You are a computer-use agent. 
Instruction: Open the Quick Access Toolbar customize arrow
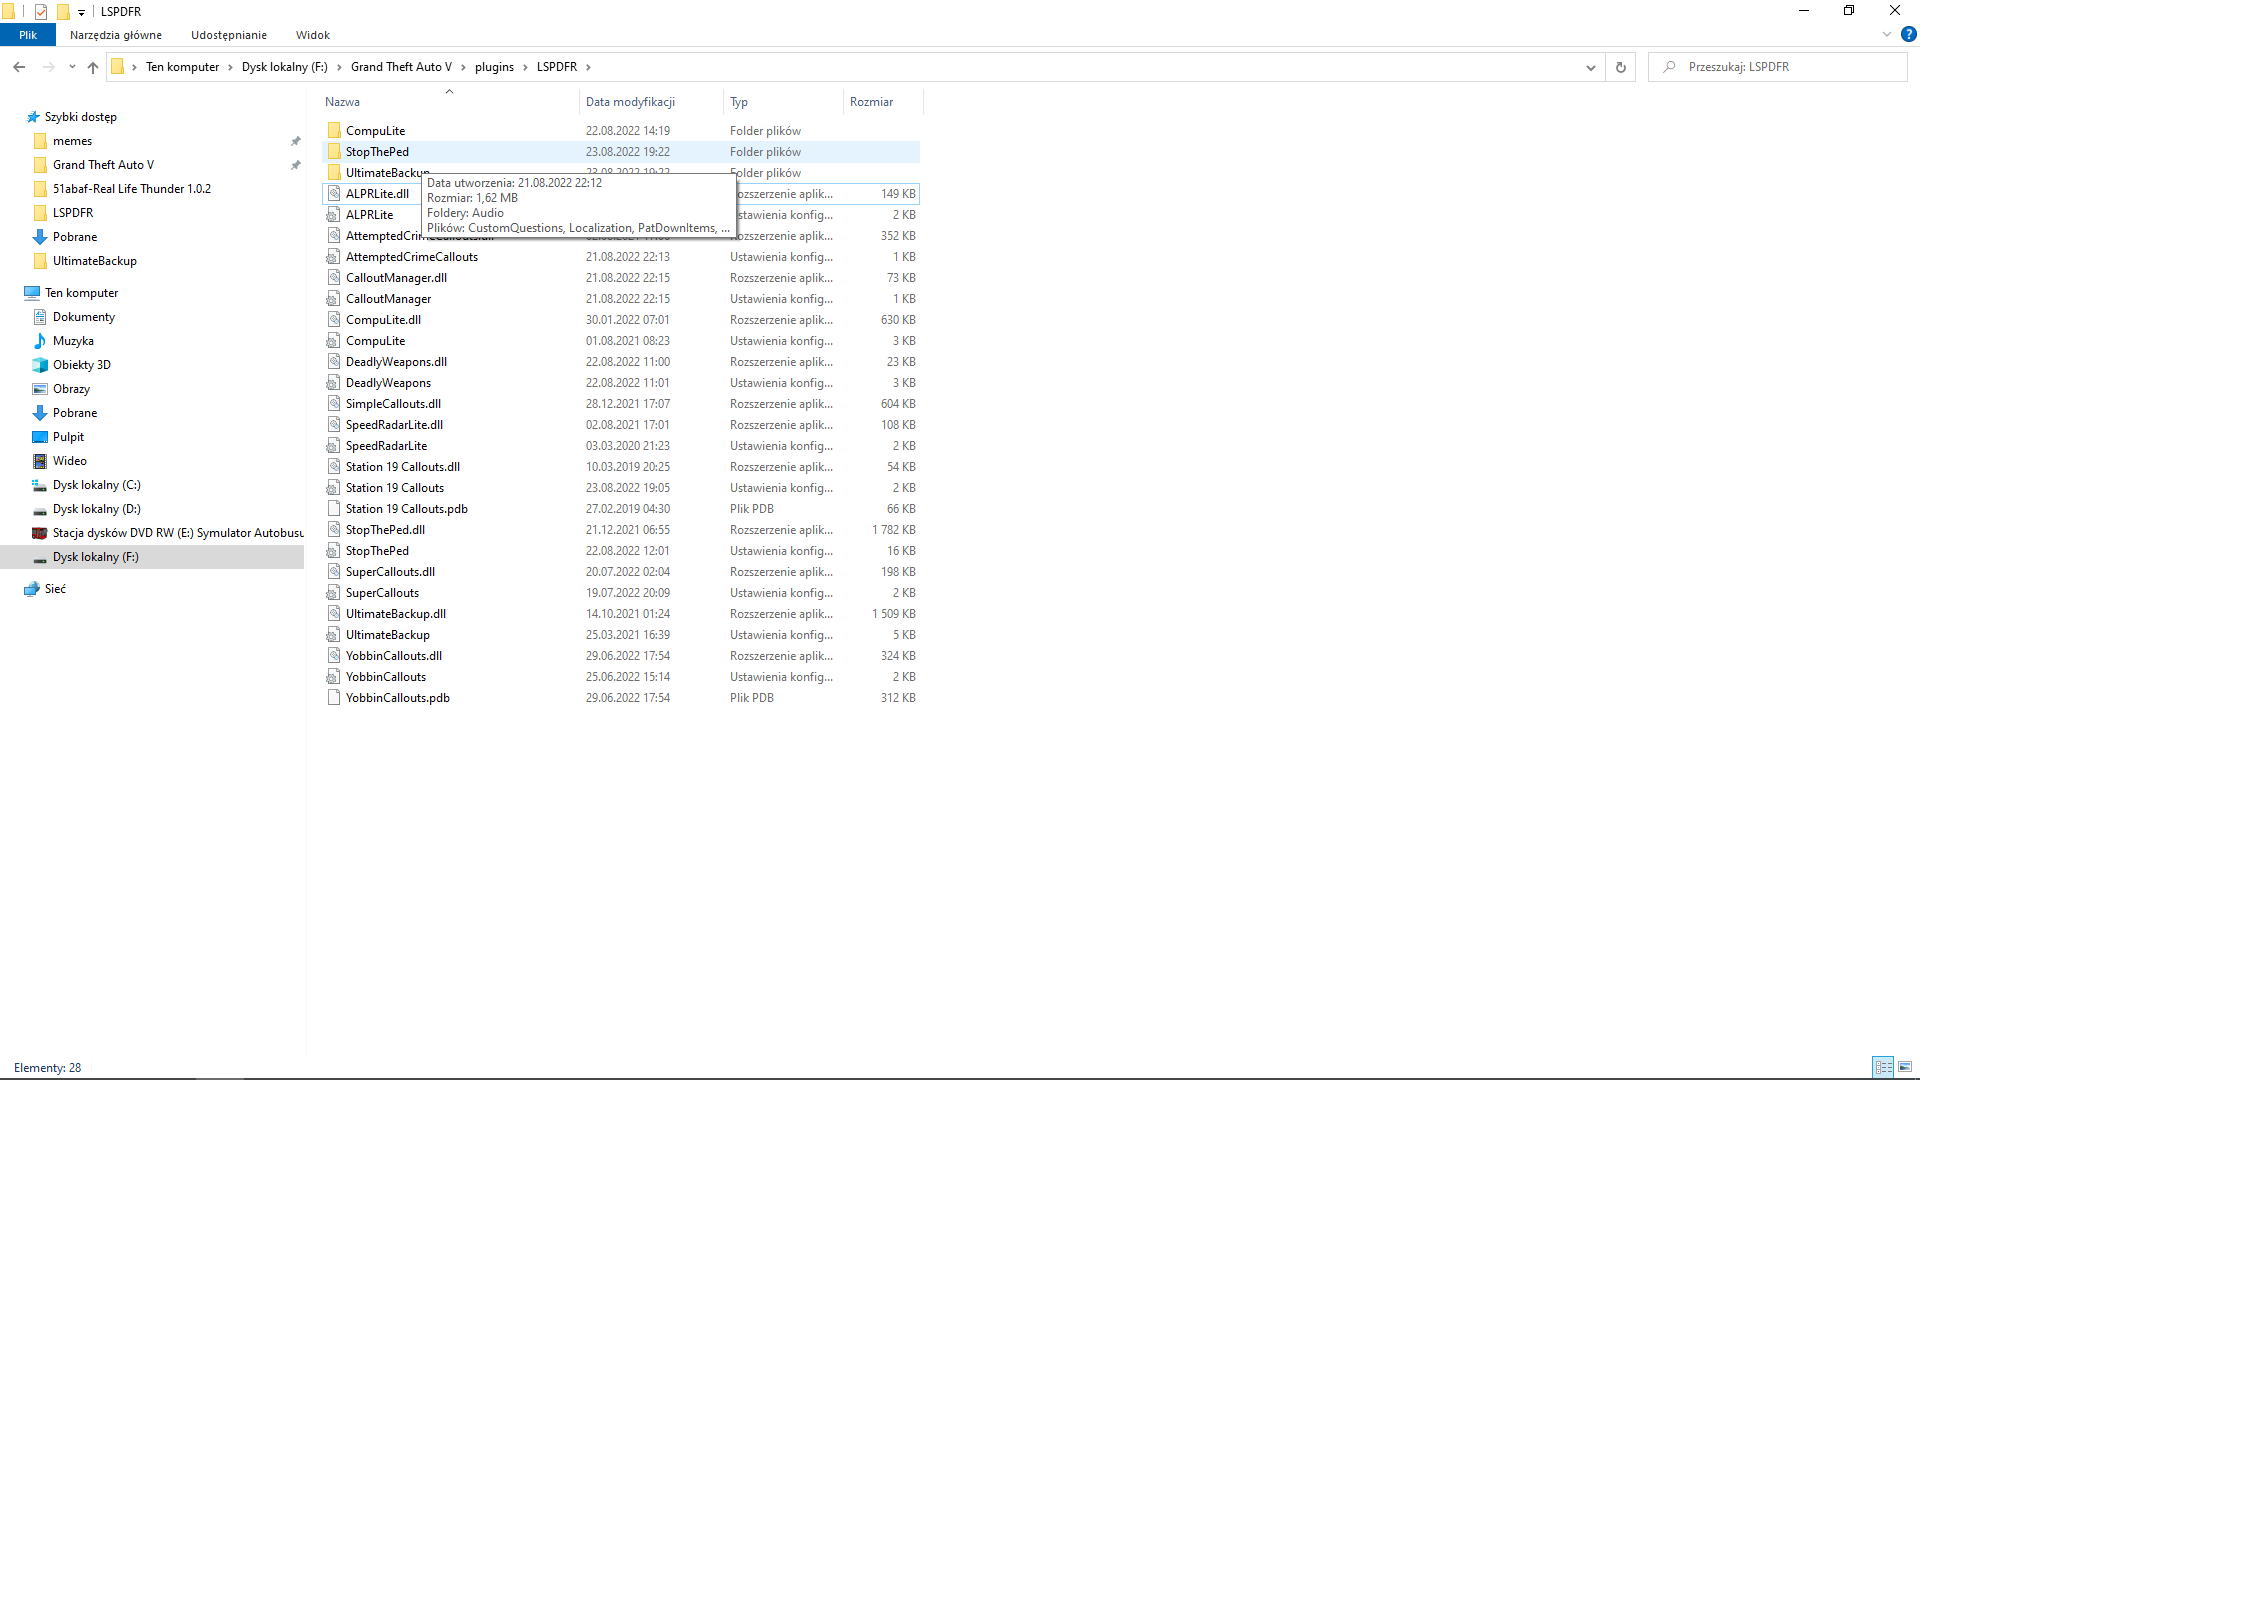(82, 12)
